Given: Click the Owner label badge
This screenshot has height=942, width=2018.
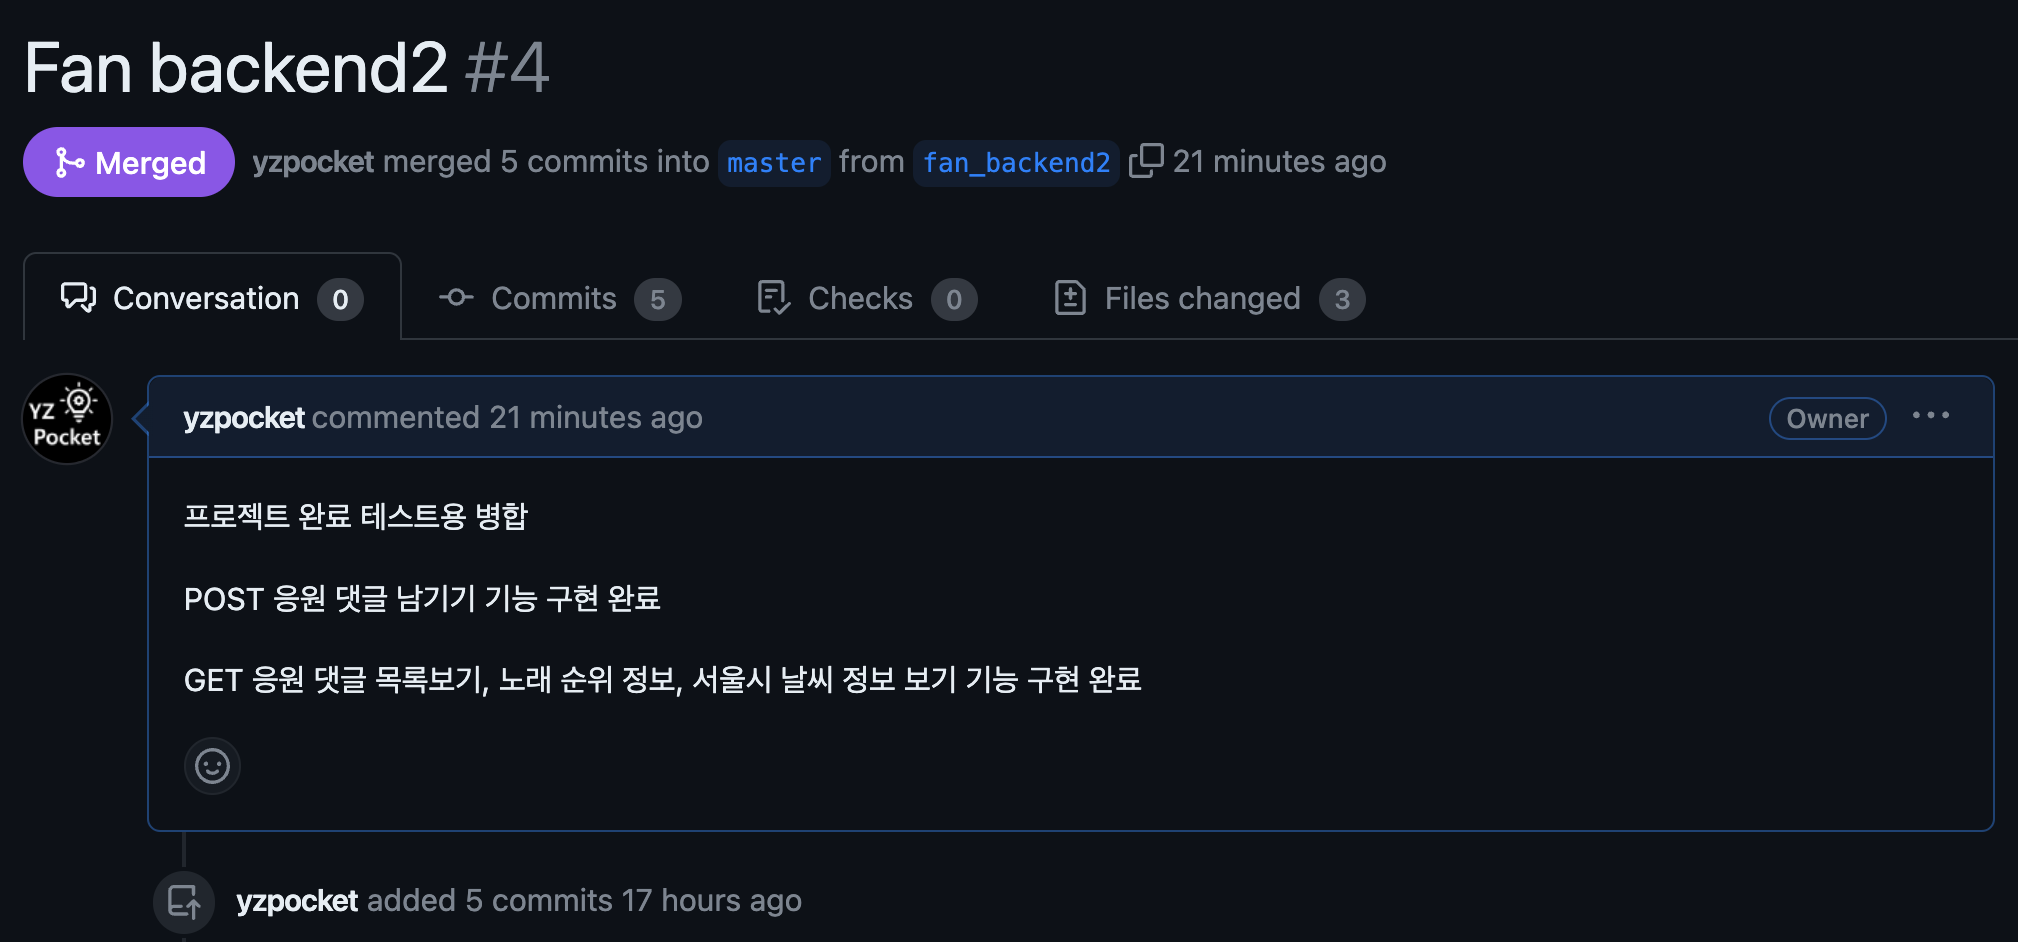Looking at the screenshot, I should pos(1827,418).
